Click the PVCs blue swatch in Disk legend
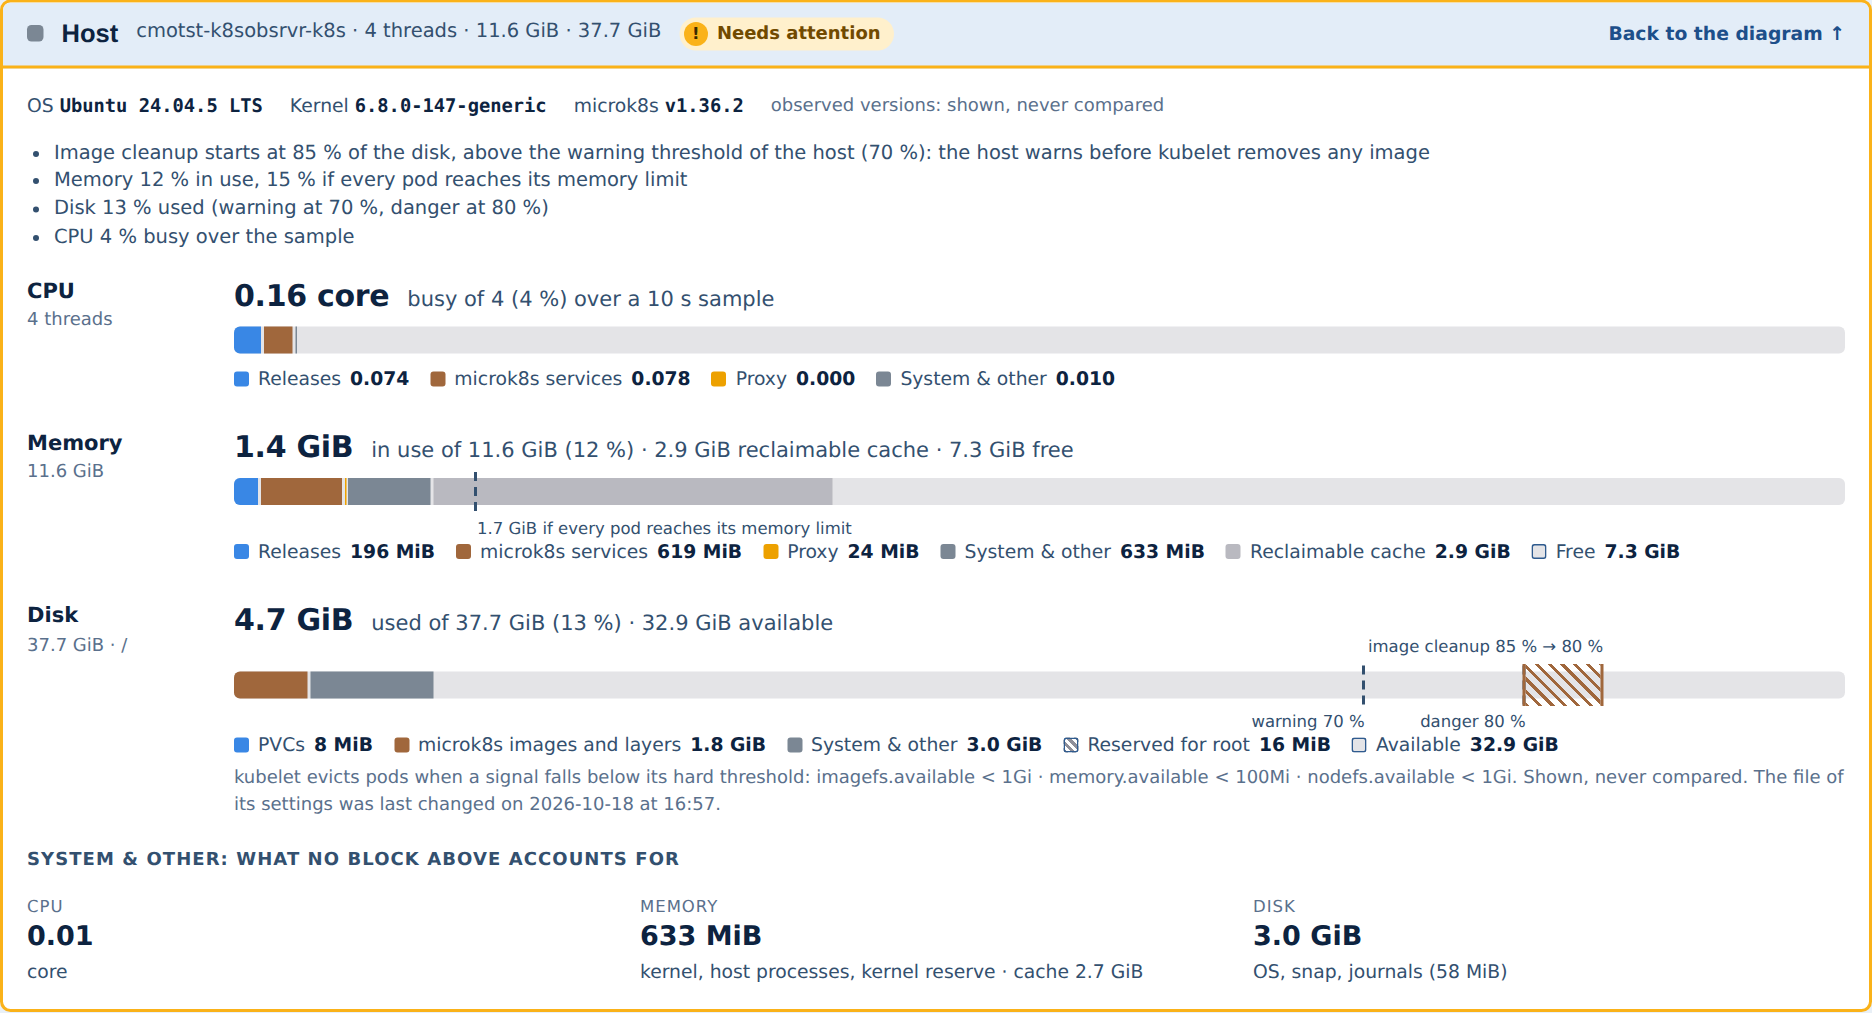 (x=241, y=745)
